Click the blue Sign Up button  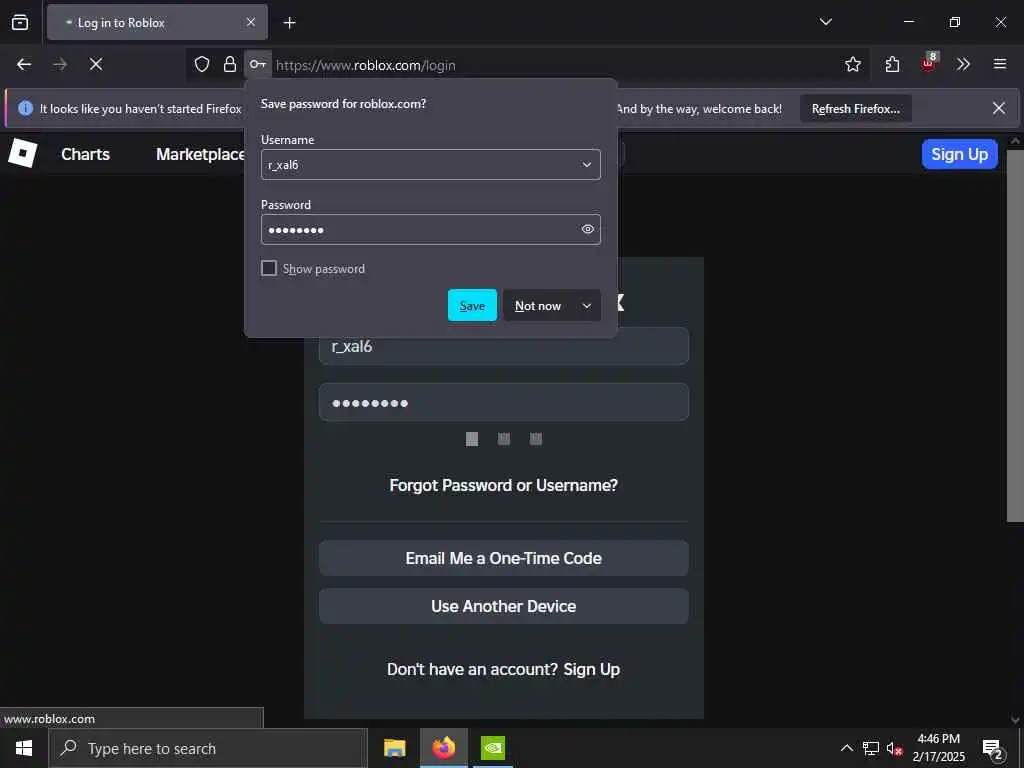point(959,154)
